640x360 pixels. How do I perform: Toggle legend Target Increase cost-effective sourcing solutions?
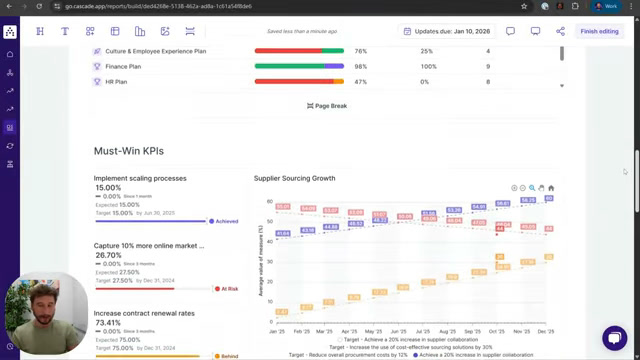(x=411, y=347)
